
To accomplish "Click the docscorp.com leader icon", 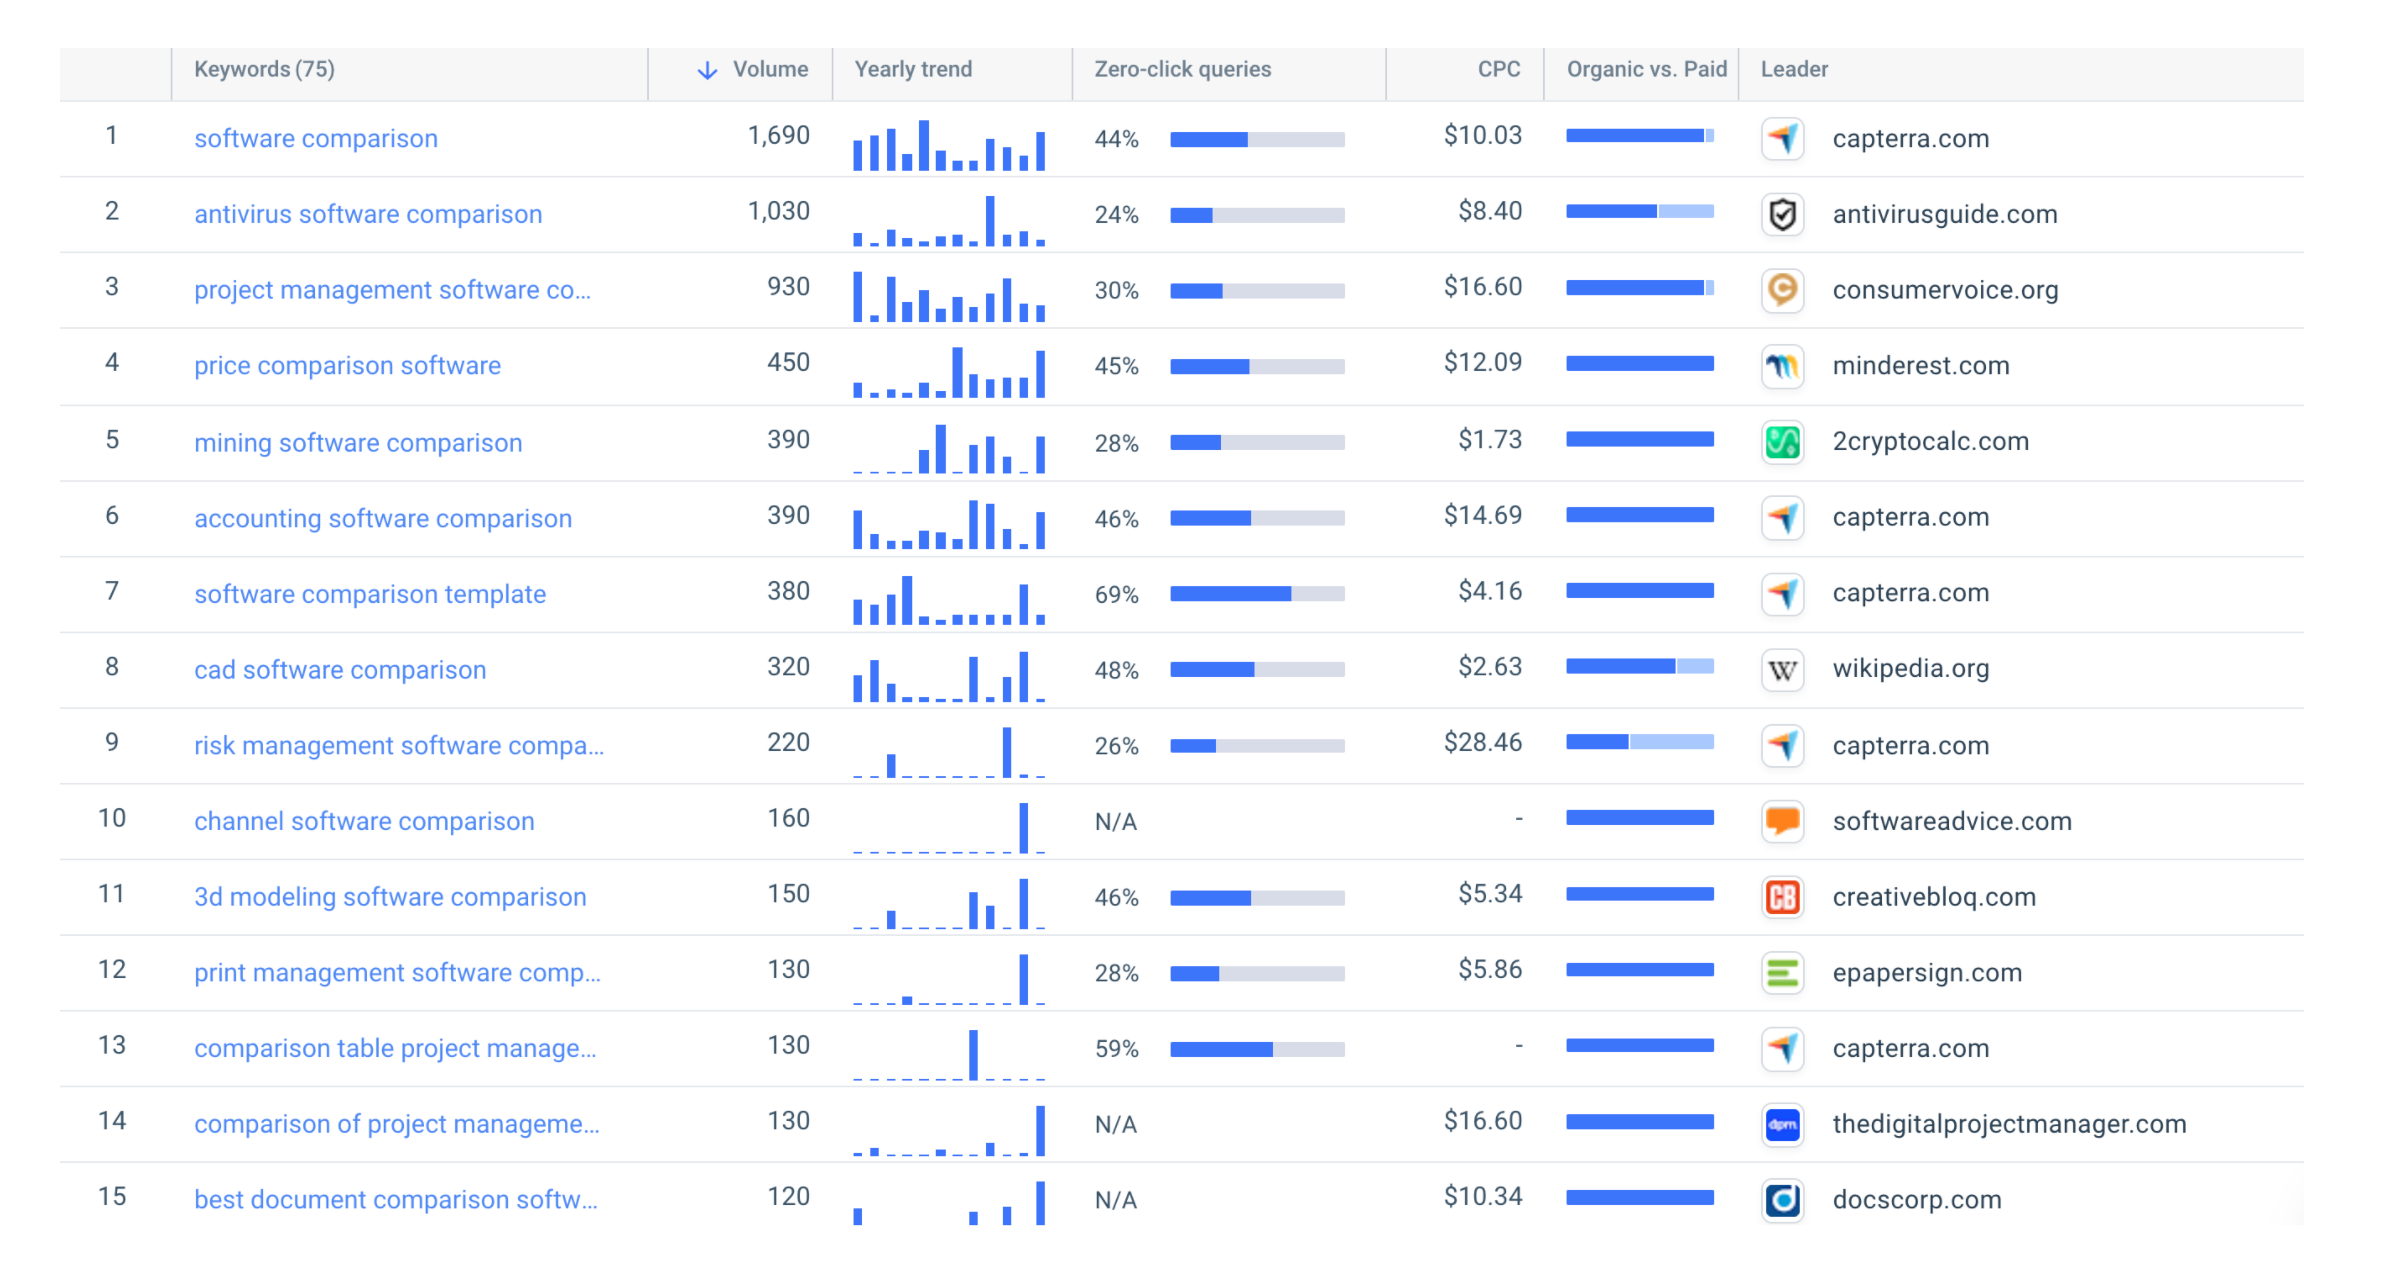I will coord(1782,1200).
